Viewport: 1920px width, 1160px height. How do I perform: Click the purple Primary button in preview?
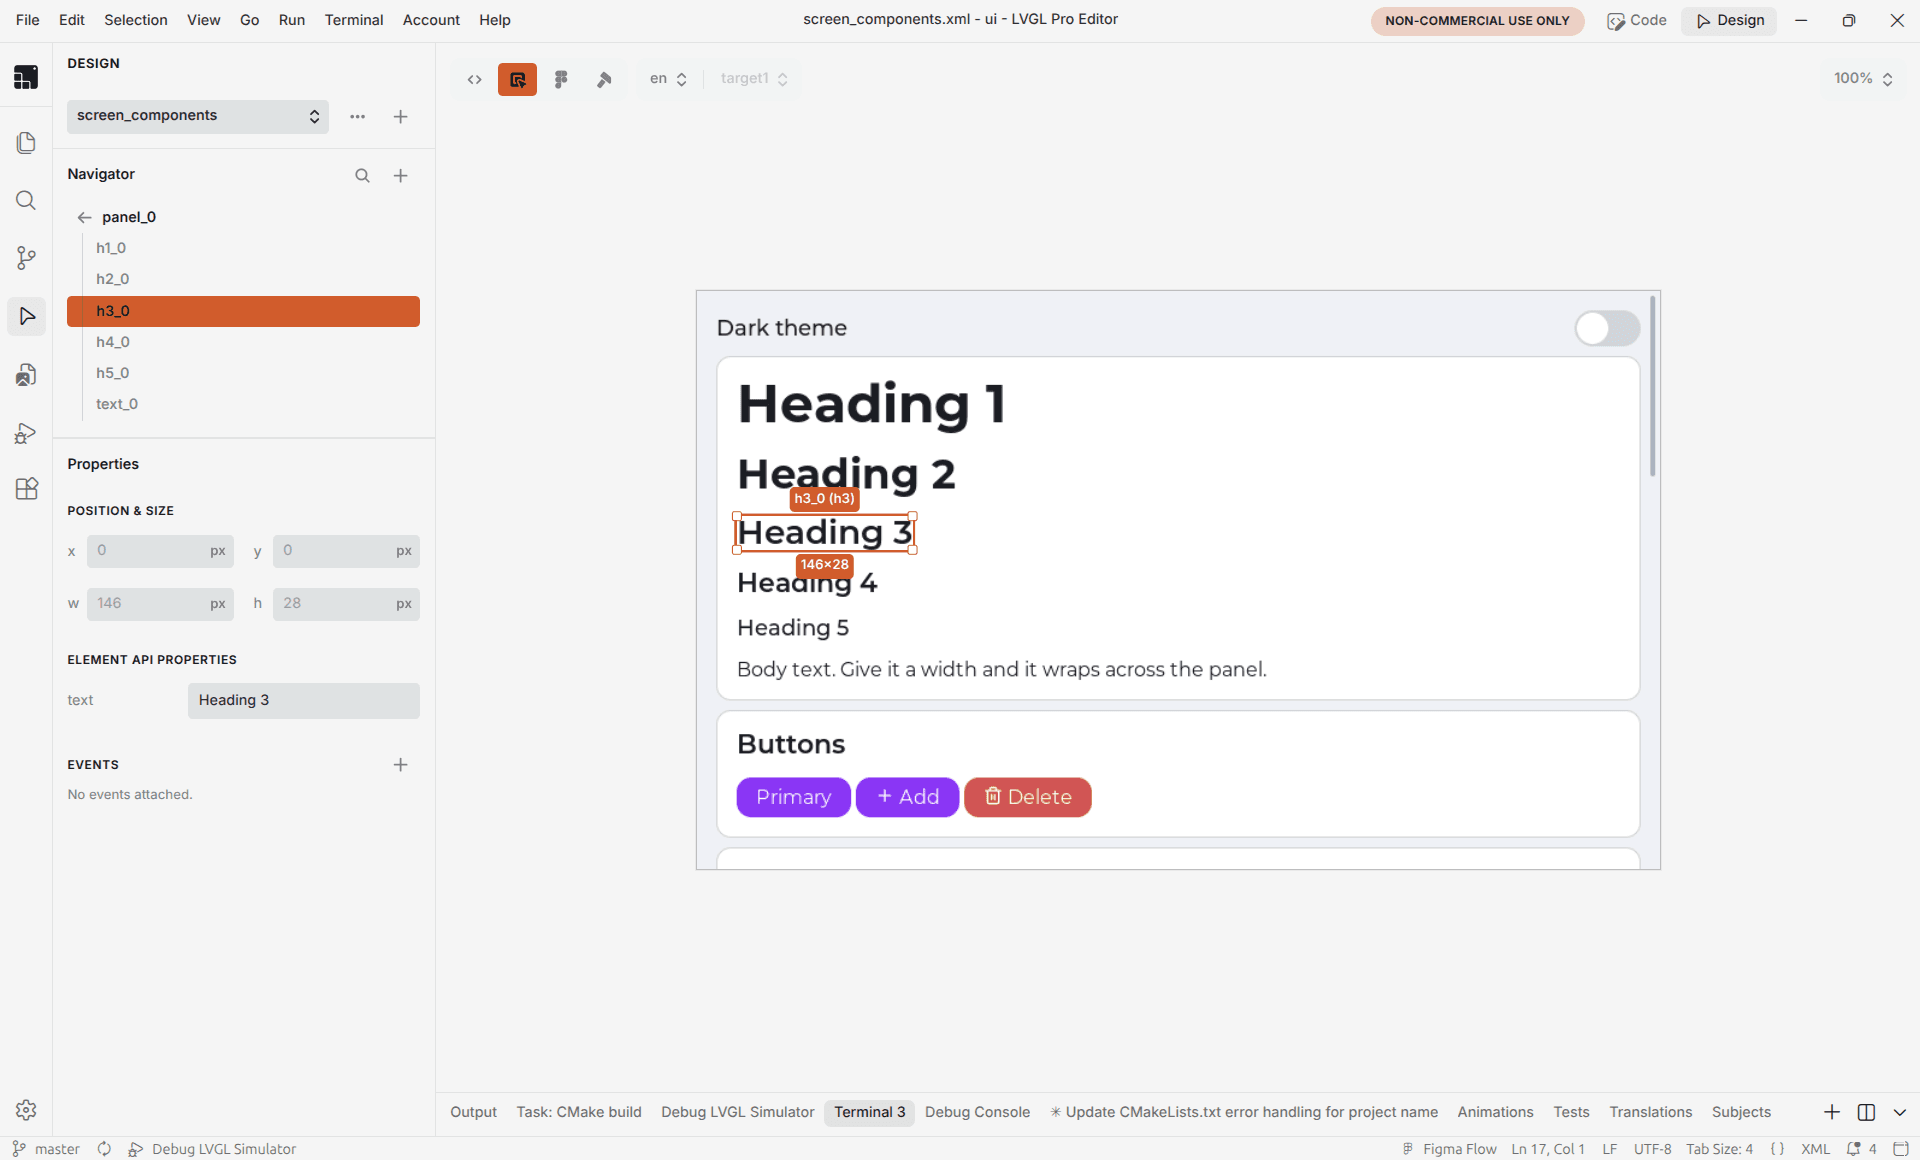tap(794, 797)
